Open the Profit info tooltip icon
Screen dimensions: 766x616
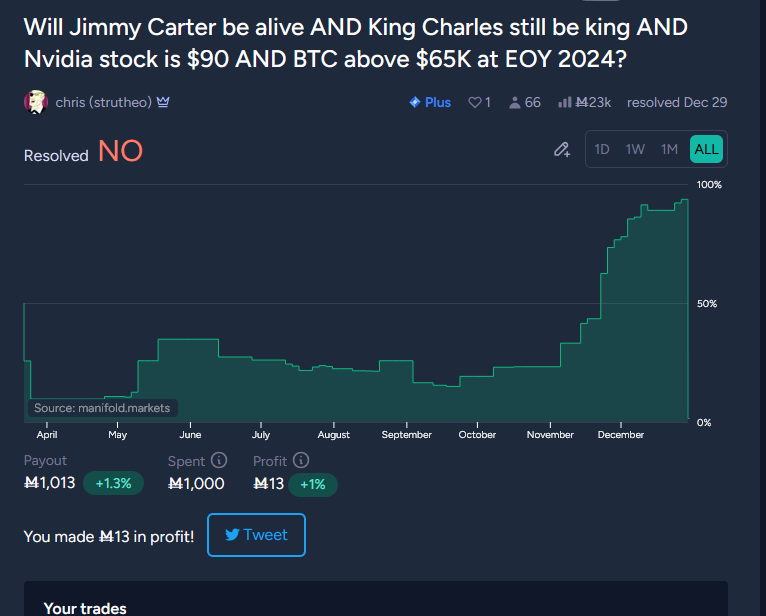[x=301, y=461]
